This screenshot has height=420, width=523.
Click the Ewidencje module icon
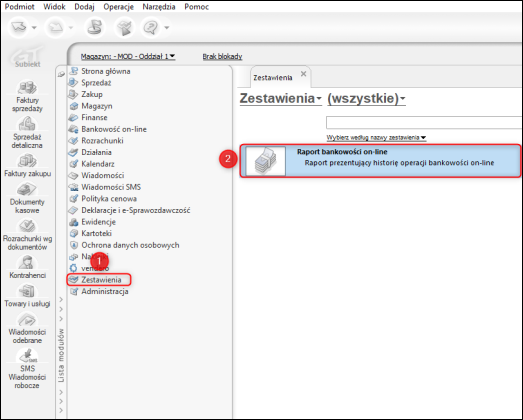click(x=73, y=222)
